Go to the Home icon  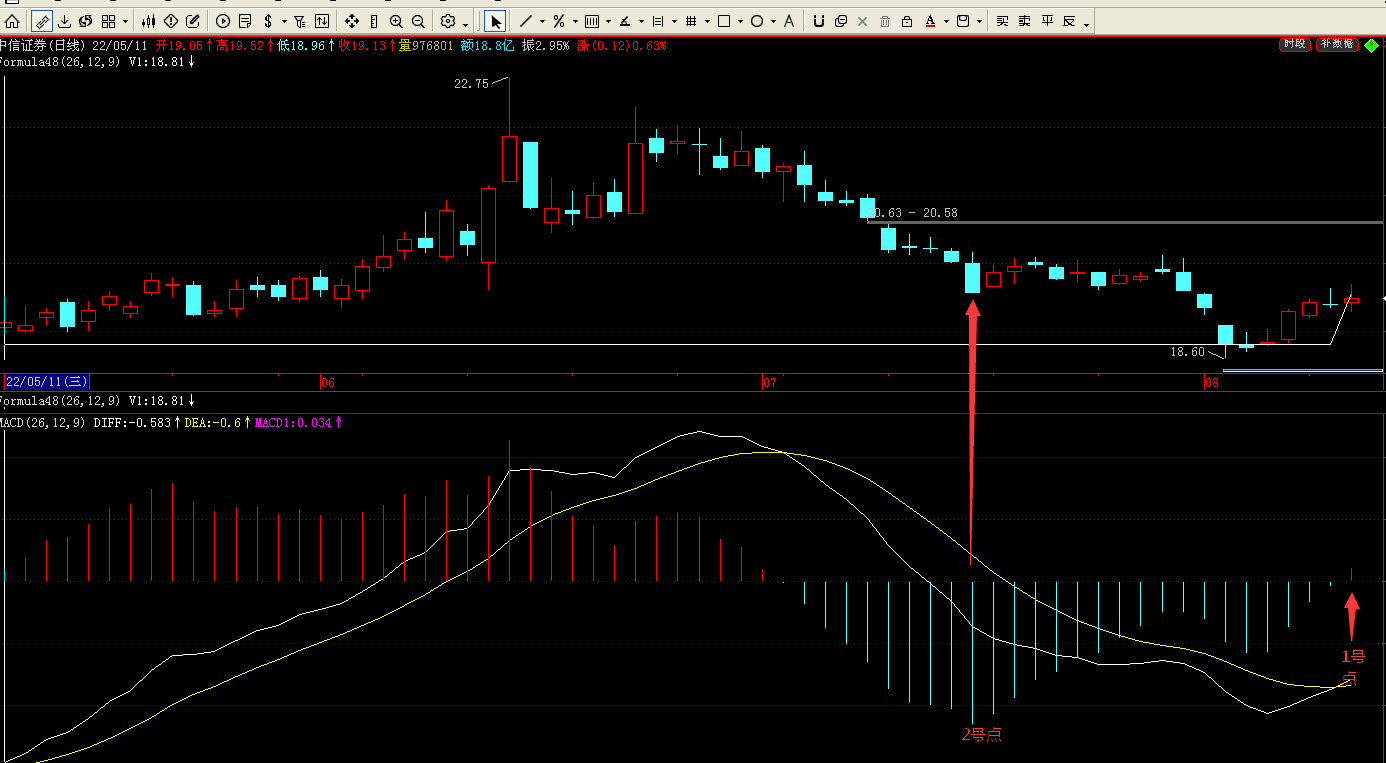pos(12,21)
